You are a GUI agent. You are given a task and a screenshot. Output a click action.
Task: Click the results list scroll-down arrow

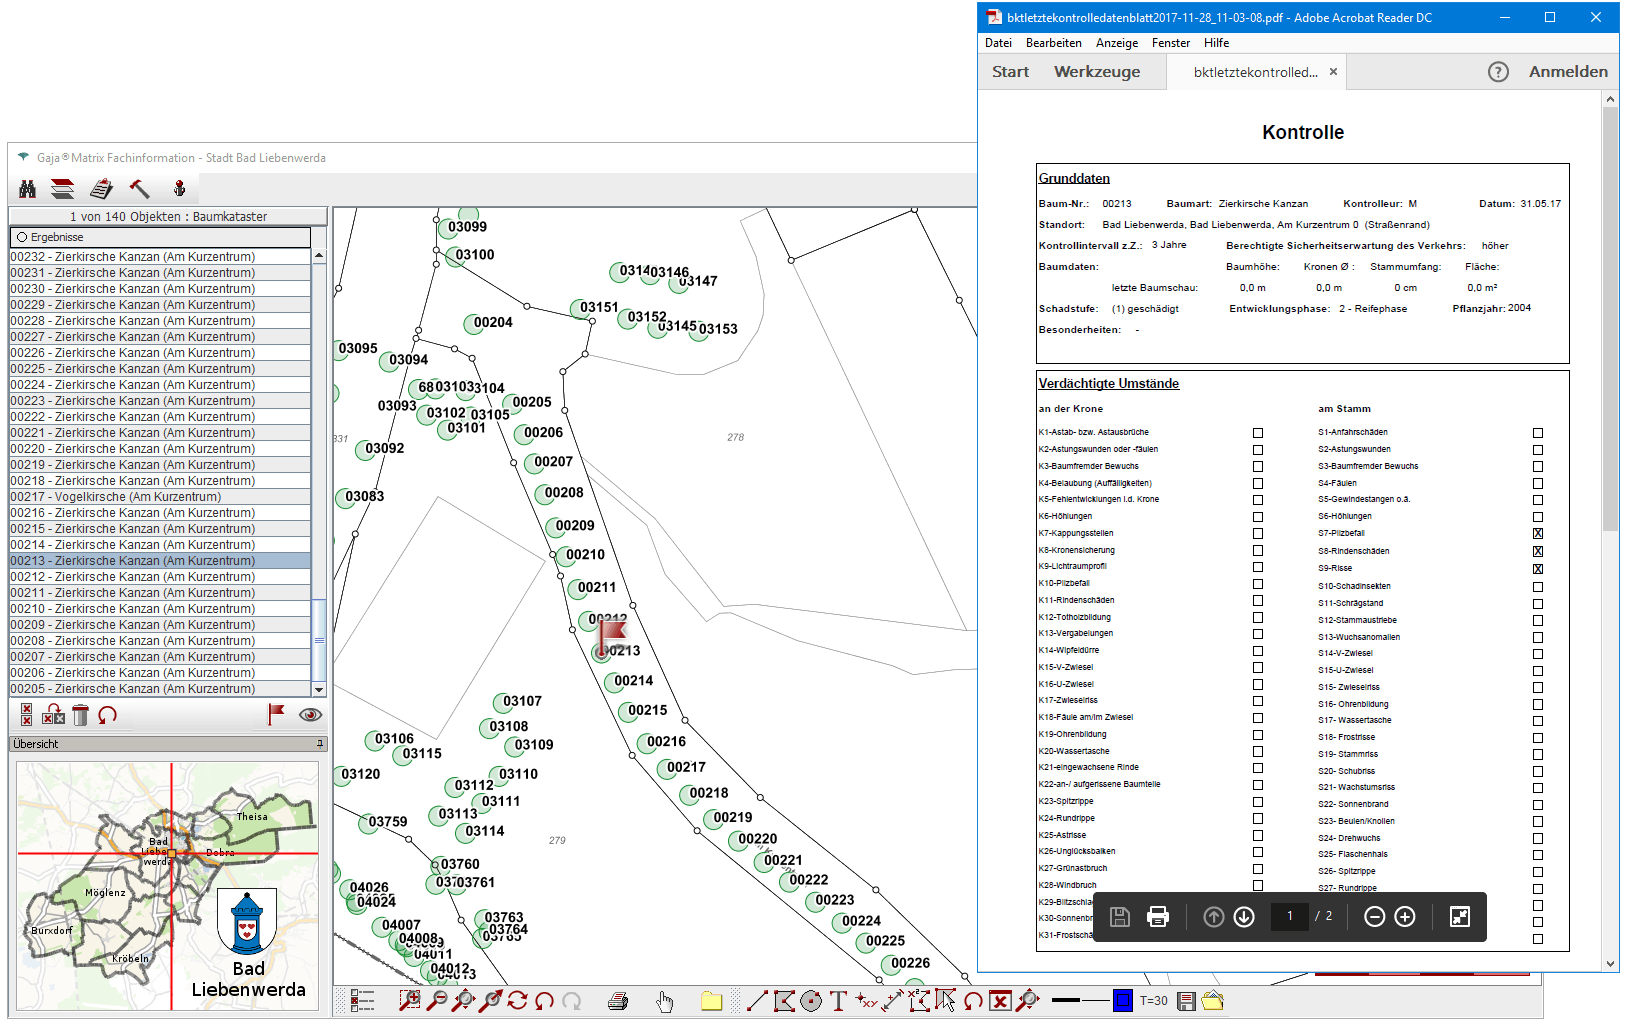pos(319,689)
